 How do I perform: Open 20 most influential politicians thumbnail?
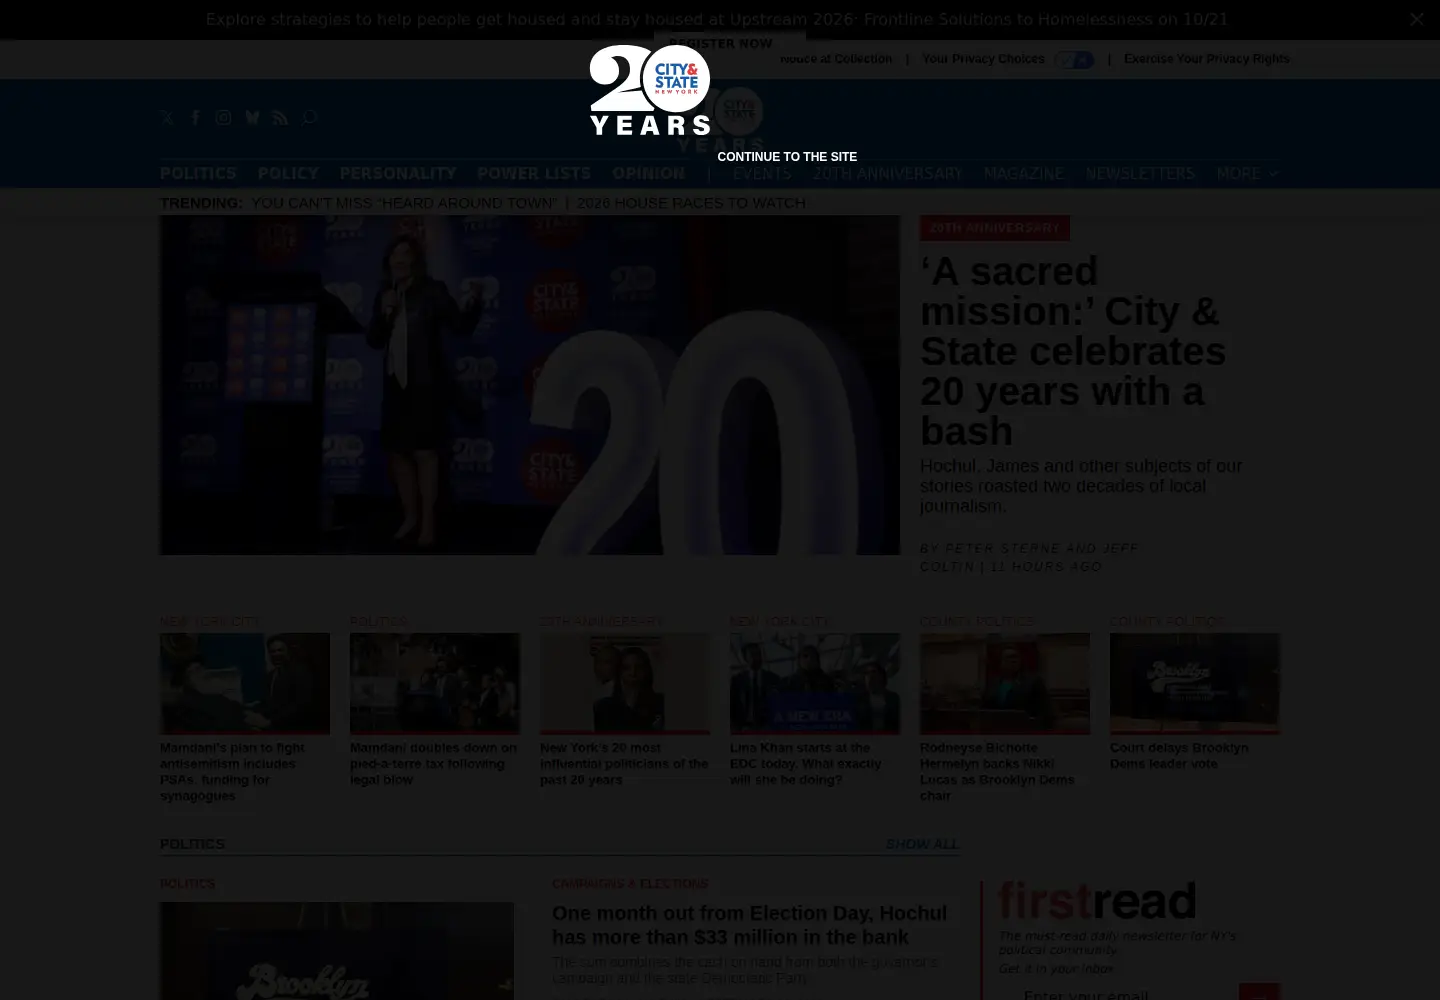tap(625, 684)
